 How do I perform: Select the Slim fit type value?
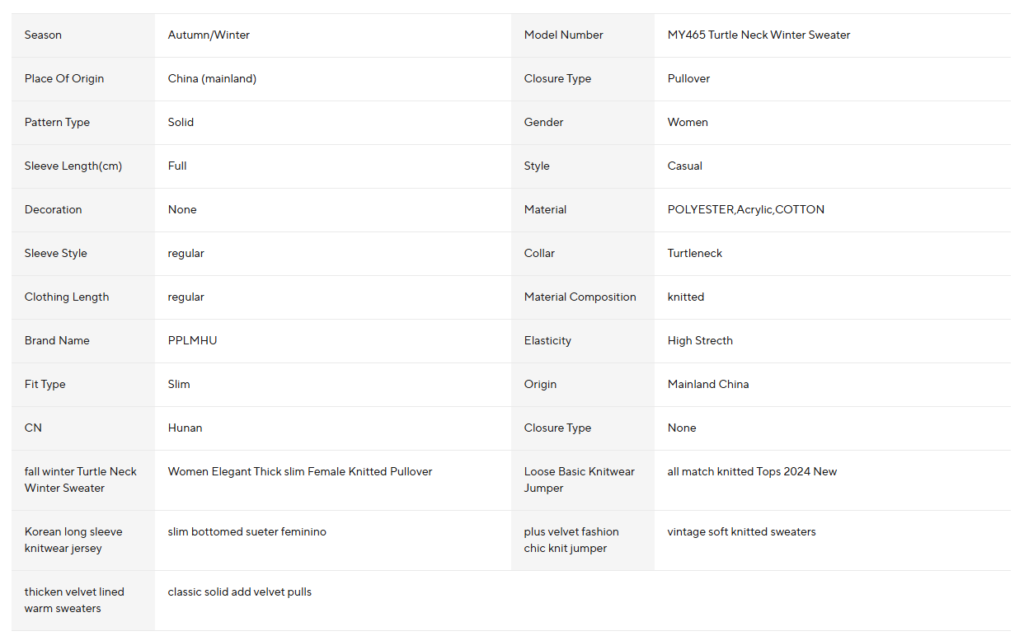pos(179,384)
